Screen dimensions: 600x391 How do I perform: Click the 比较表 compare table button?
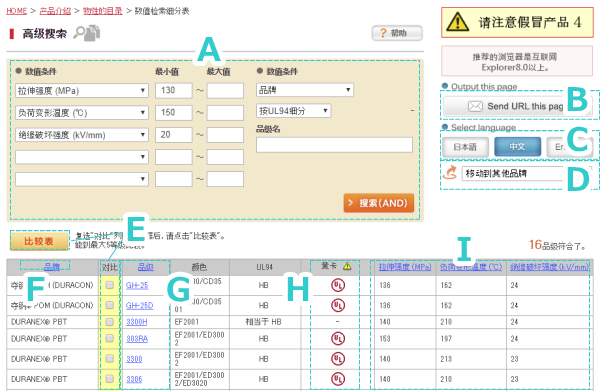[x=40, y=241]
